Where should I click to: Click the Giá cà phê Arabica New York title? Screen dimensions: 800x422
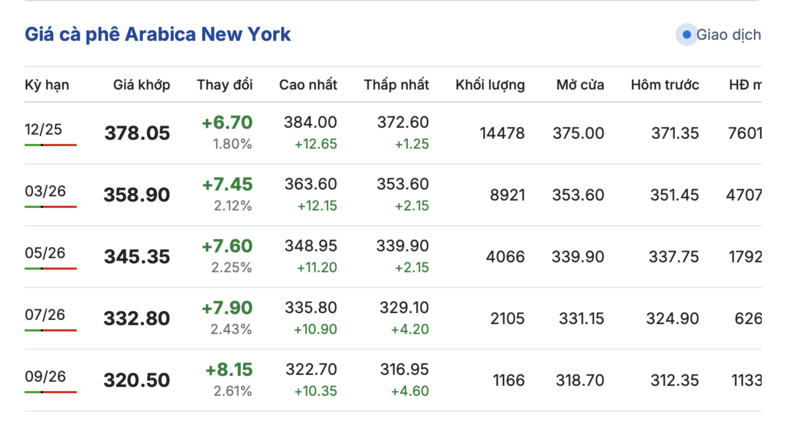click(x=158, y=35)
